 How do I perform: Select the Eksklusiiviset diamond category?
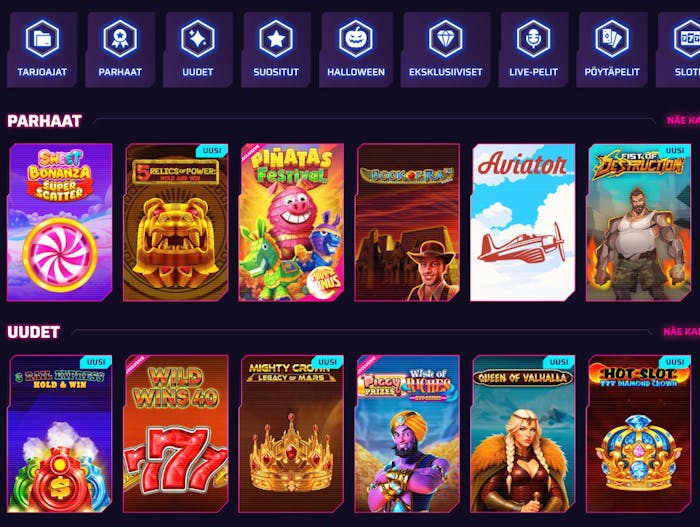[x=446, y=50]
